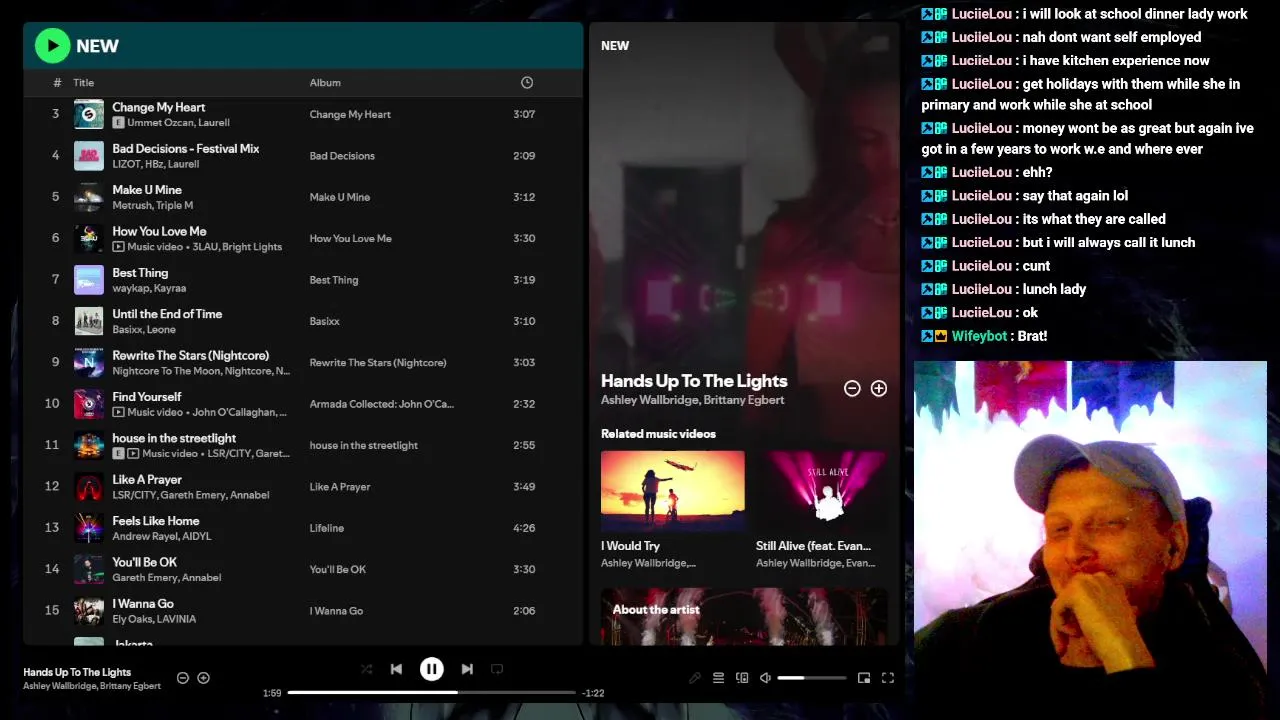The width and height of the screenshot is (1280, 720).
Task: Click house in the streetlight explicit badge
Action: pyautogui.click(x=118, y=453)
